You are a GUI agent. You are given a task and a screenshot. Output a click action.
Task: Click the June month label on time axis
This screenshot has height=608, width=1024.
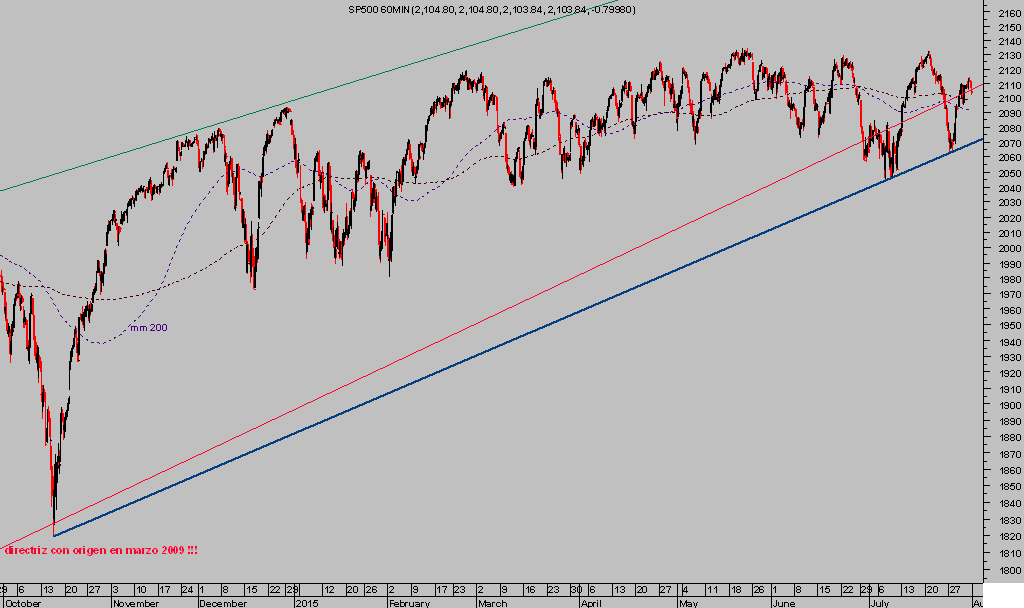point(786,603)
